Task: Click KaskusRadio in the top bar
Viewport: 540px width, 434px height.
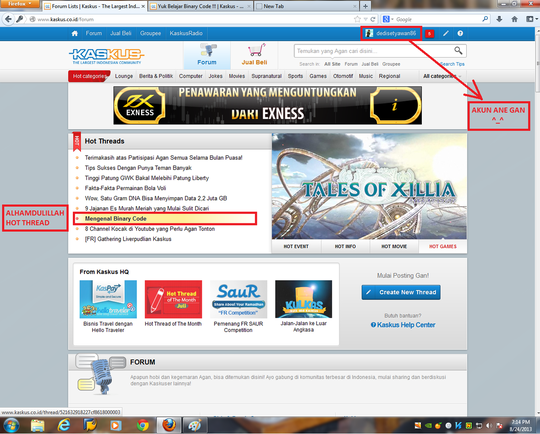Action: tap(186, 33)
